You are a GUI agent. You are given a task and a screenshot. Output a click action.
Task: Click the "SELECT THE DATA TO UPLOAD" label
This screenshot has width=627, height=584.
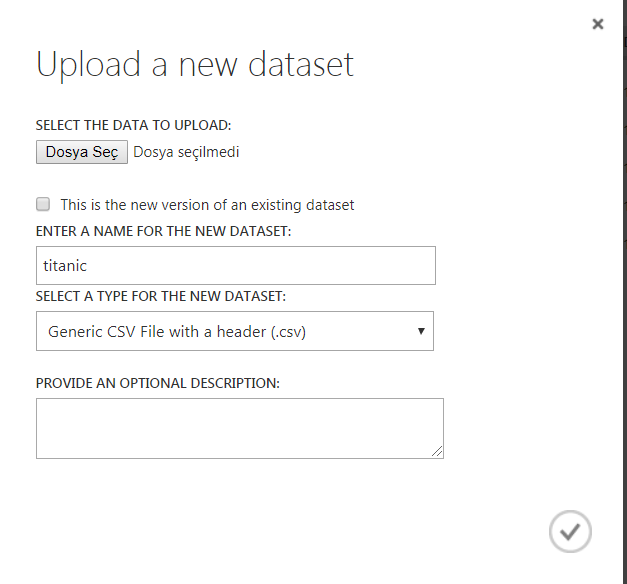133,126
